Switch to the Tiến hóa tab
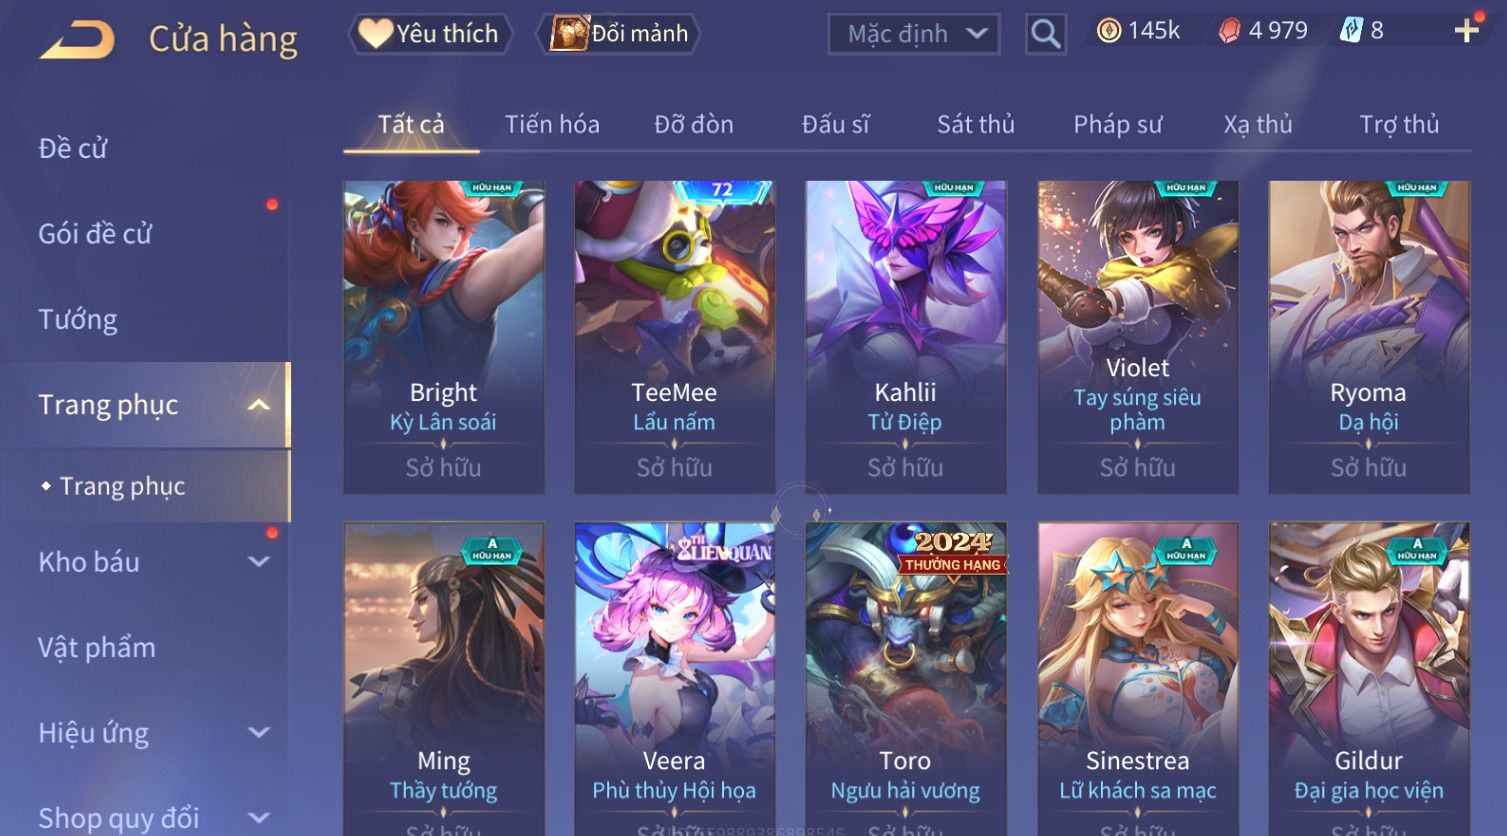 (552, 125)
